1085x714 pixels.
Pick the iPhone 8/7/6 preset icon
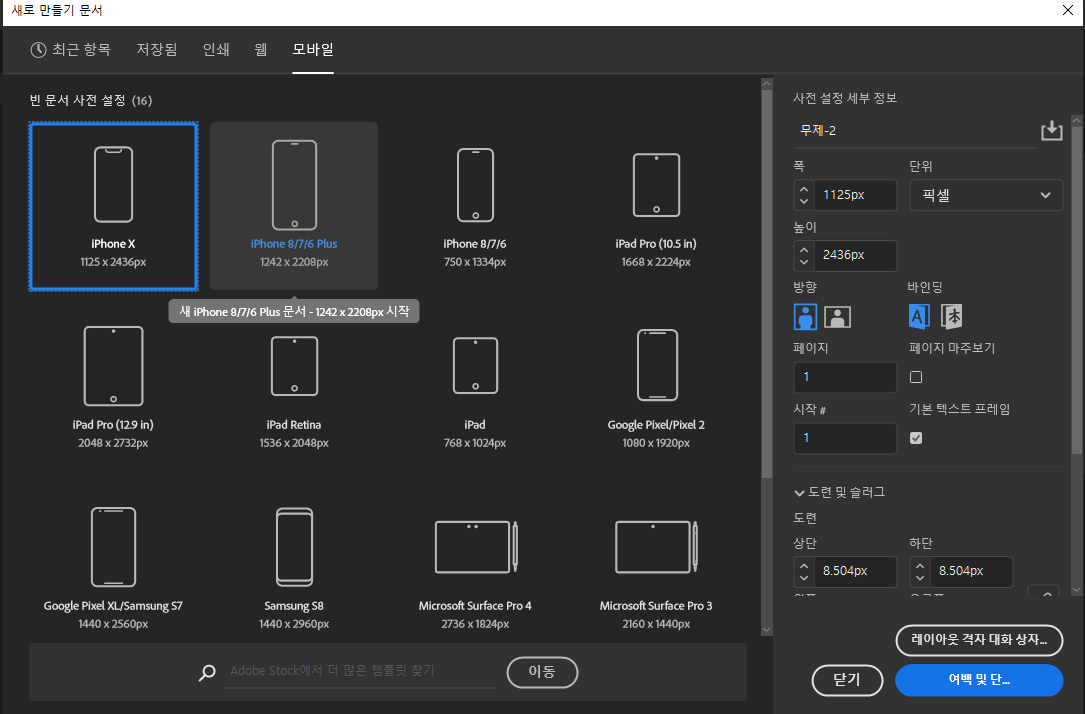(475, 185)
